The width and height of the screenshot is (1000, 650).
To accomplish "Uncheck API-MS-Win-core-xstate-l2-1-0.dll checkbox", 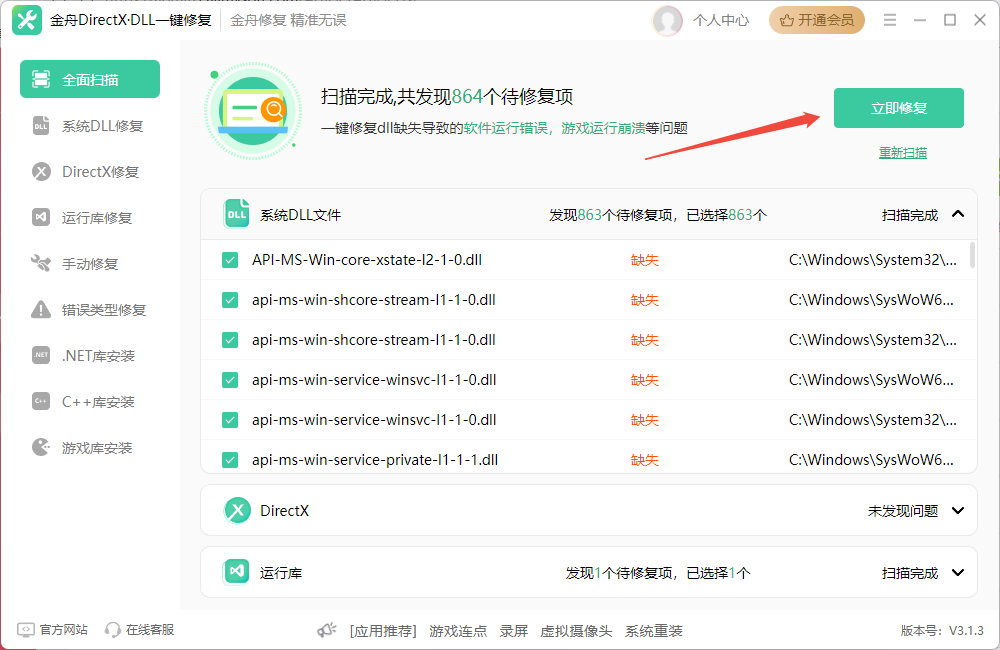I will pyautogui.click(x=230, y=260).
